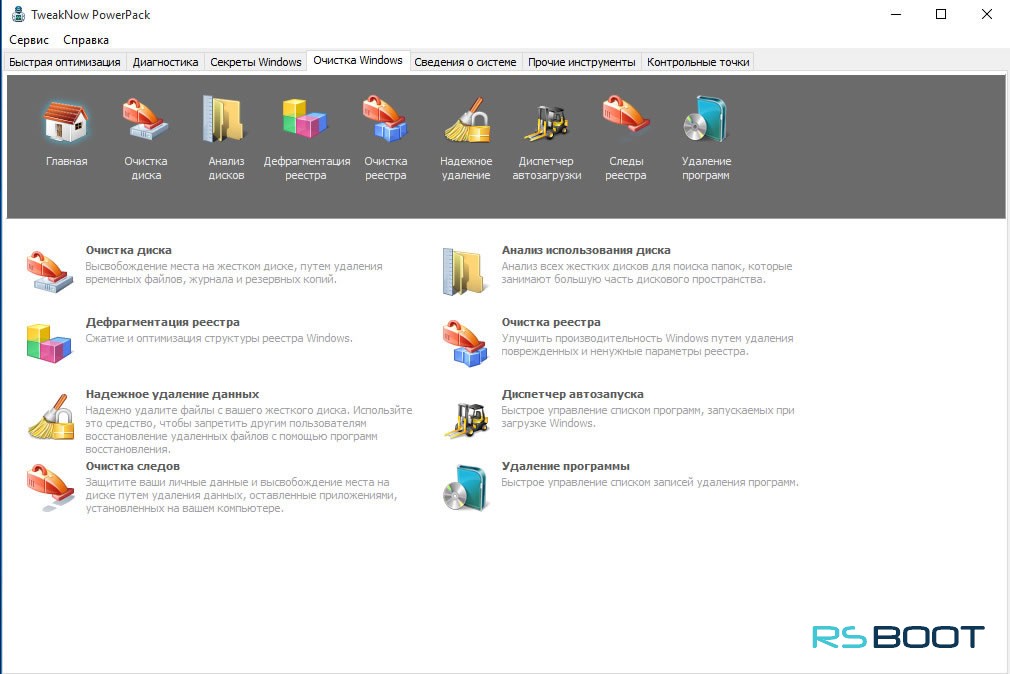Screen dimensions: 1010x674
Task: Open the Прочие инструменты tab
Action: tap(582, 62)
